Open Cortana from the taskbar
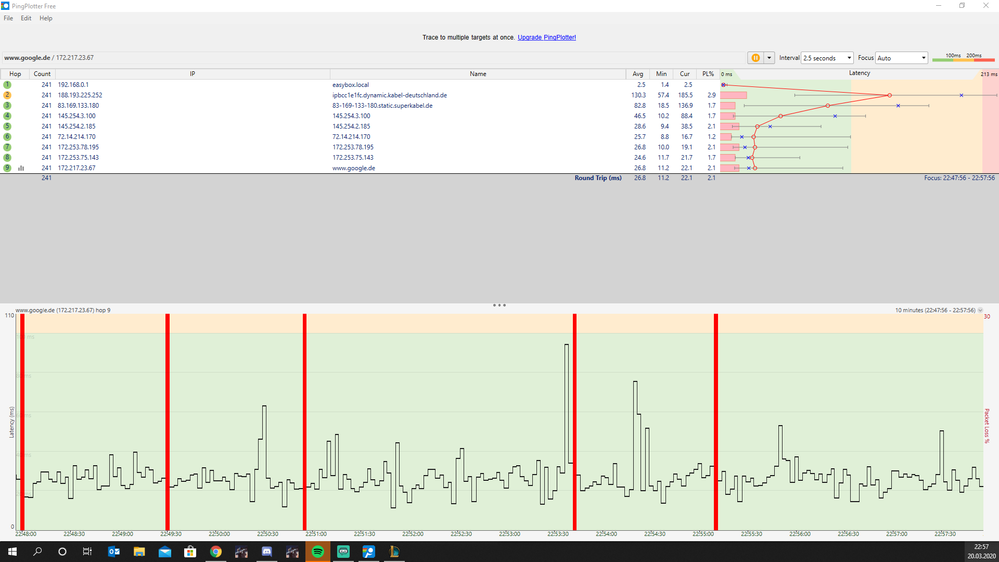Screen dimensions: 999x562 point(62,552)
